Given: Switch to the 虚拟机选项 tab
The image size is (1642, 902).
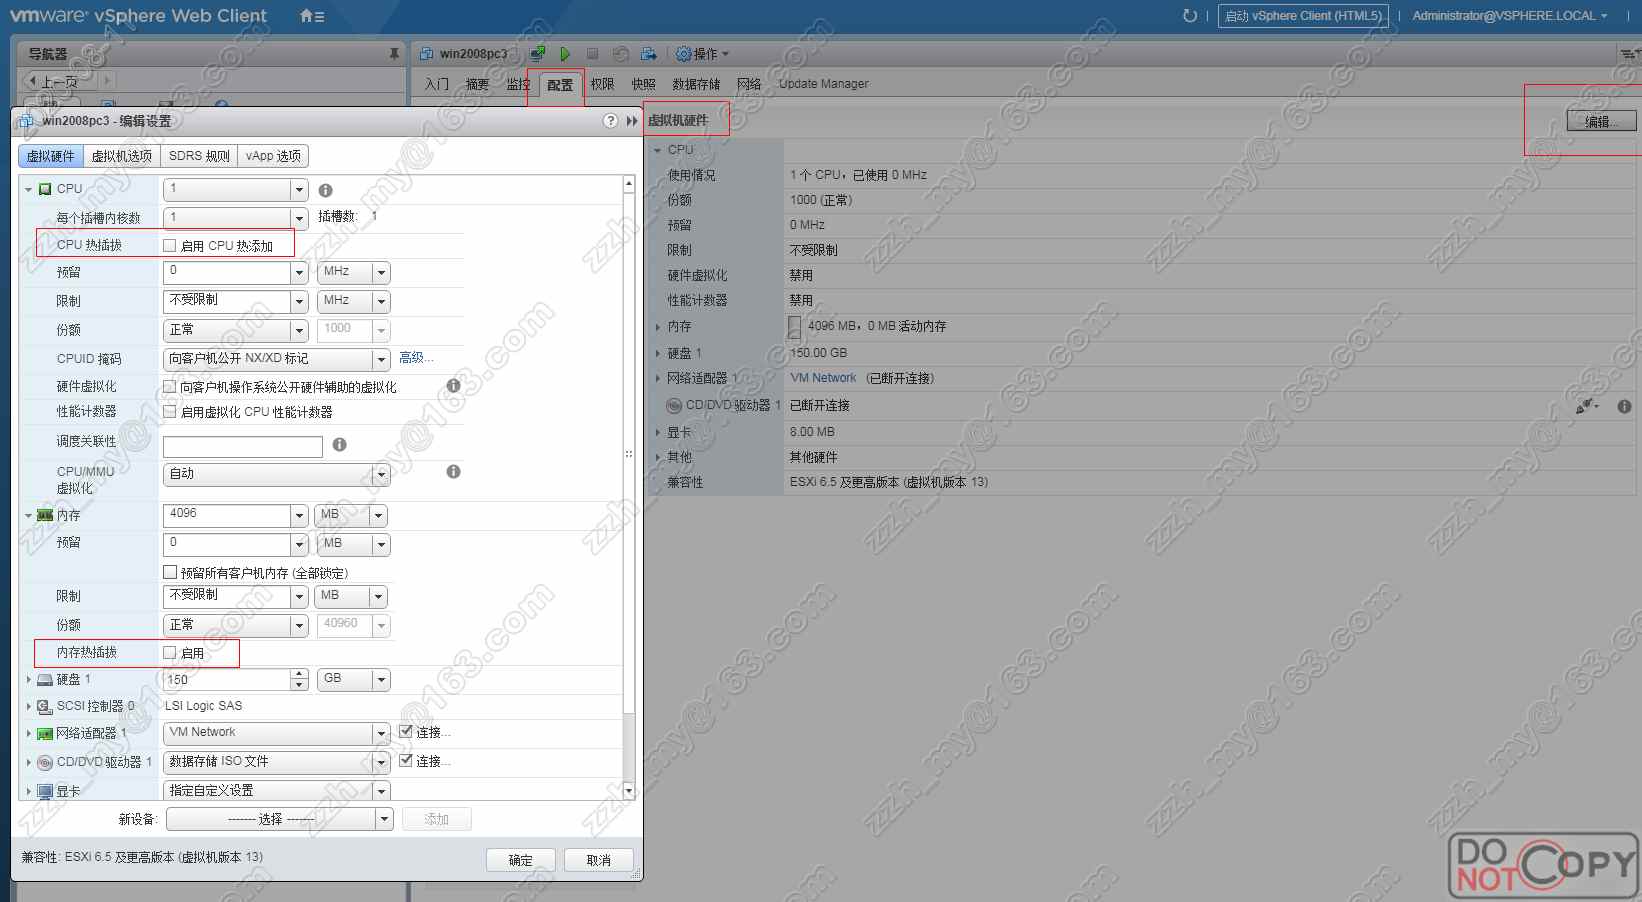Looking at the screenshot, I should (123, 156).
